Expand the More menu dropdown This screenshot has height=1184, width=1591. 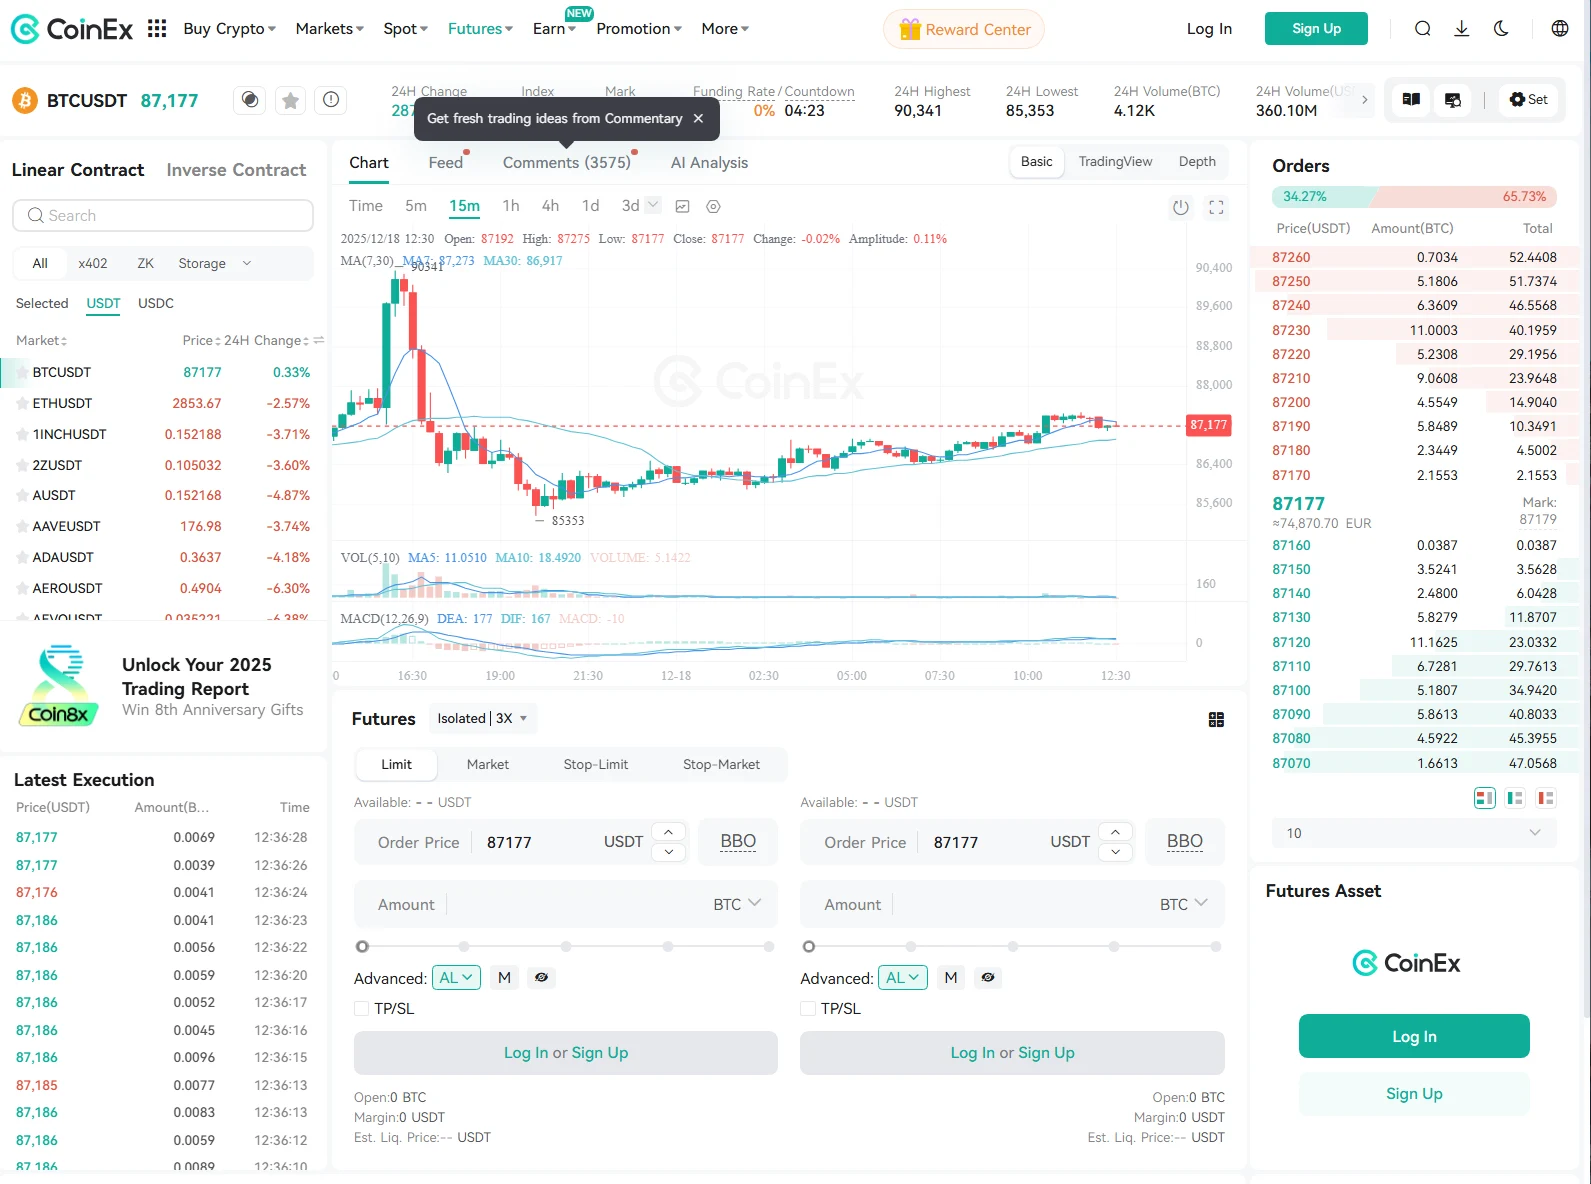[x=725, y=28]
